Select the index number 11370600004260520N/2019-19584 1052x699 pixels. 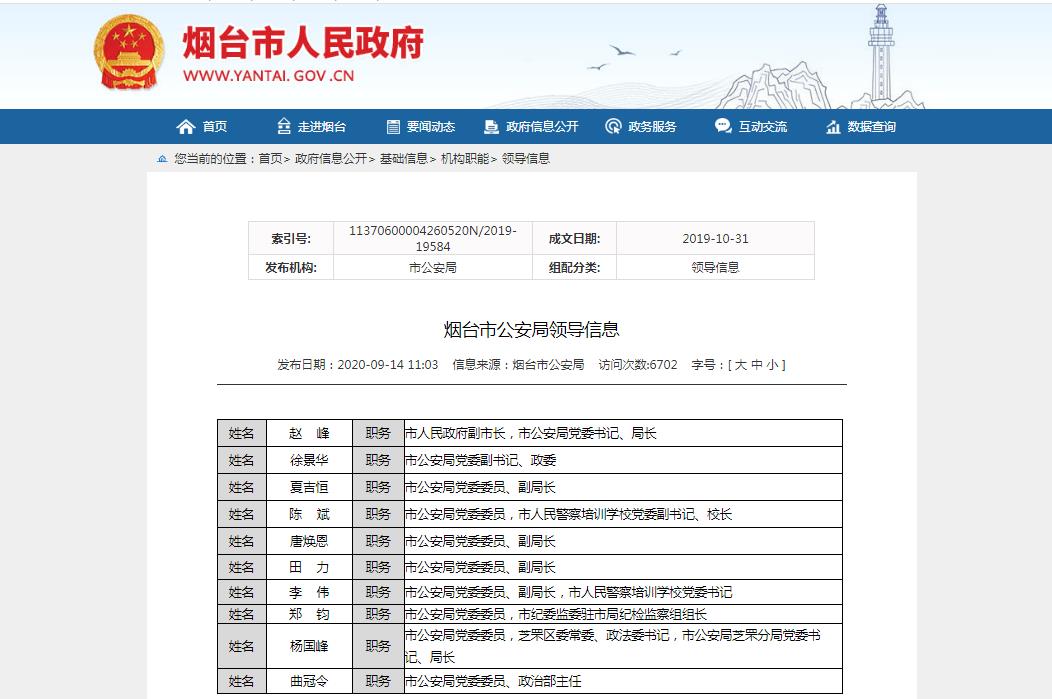tap(433, 238)
